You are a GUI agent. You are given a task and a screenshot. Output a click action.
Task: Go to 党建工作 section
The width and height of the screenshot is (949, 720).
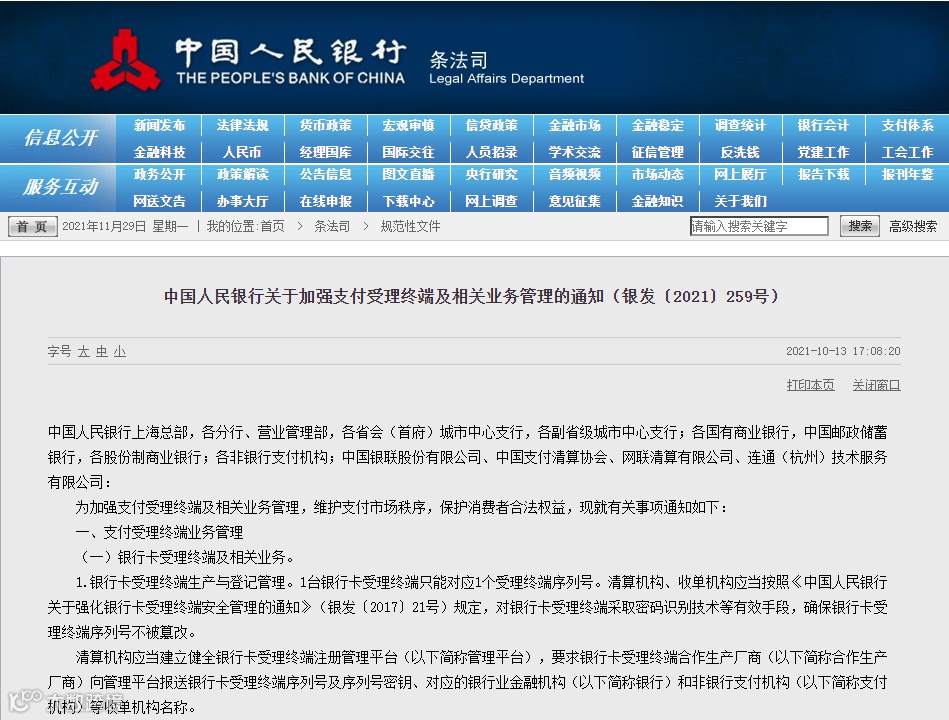tap(823, 152)
